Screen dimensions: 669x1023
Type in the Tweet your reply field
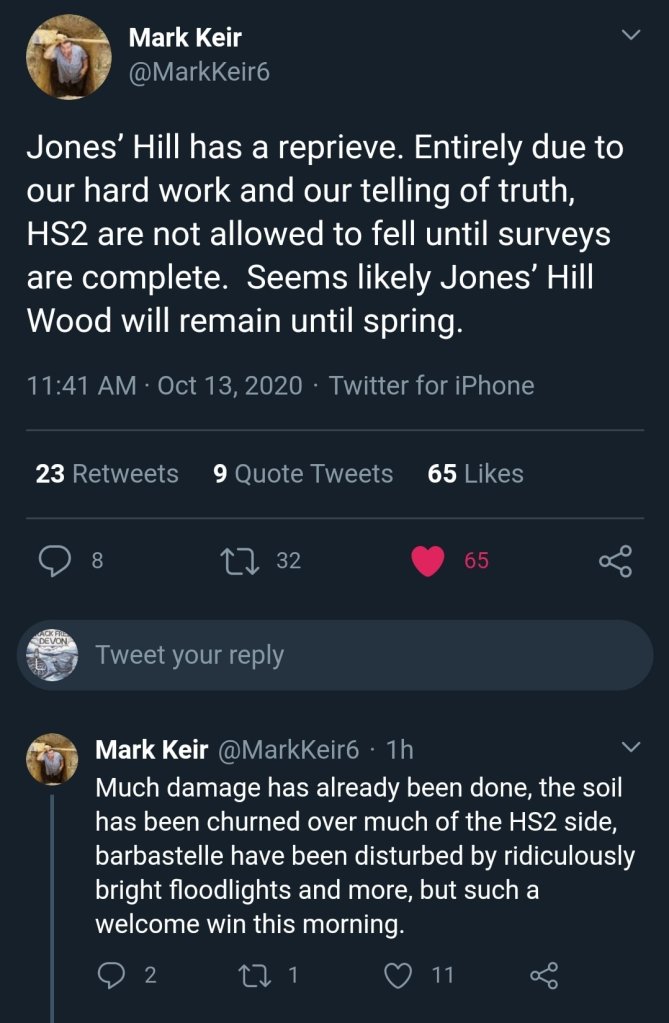(x=360, y=655)
